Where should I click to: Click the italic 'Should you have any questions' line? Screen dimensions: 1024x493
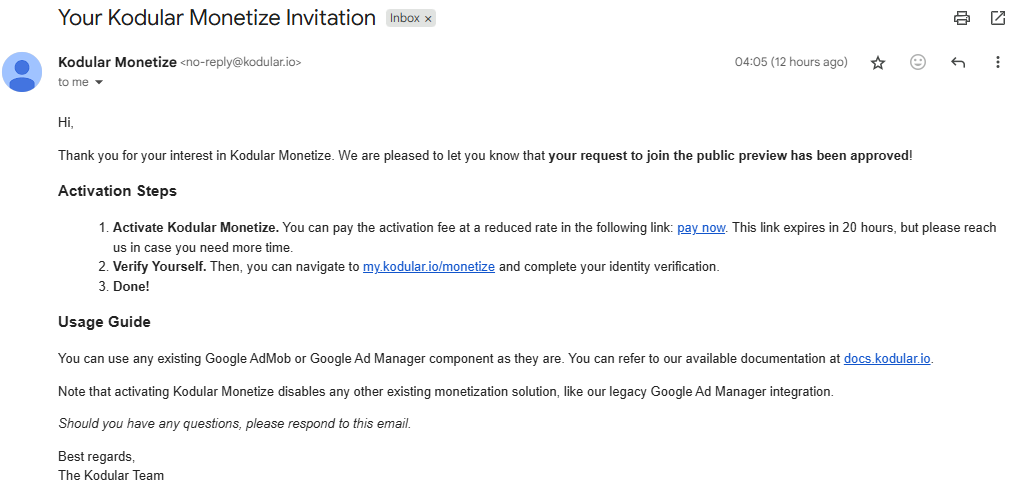pos(234,423)
